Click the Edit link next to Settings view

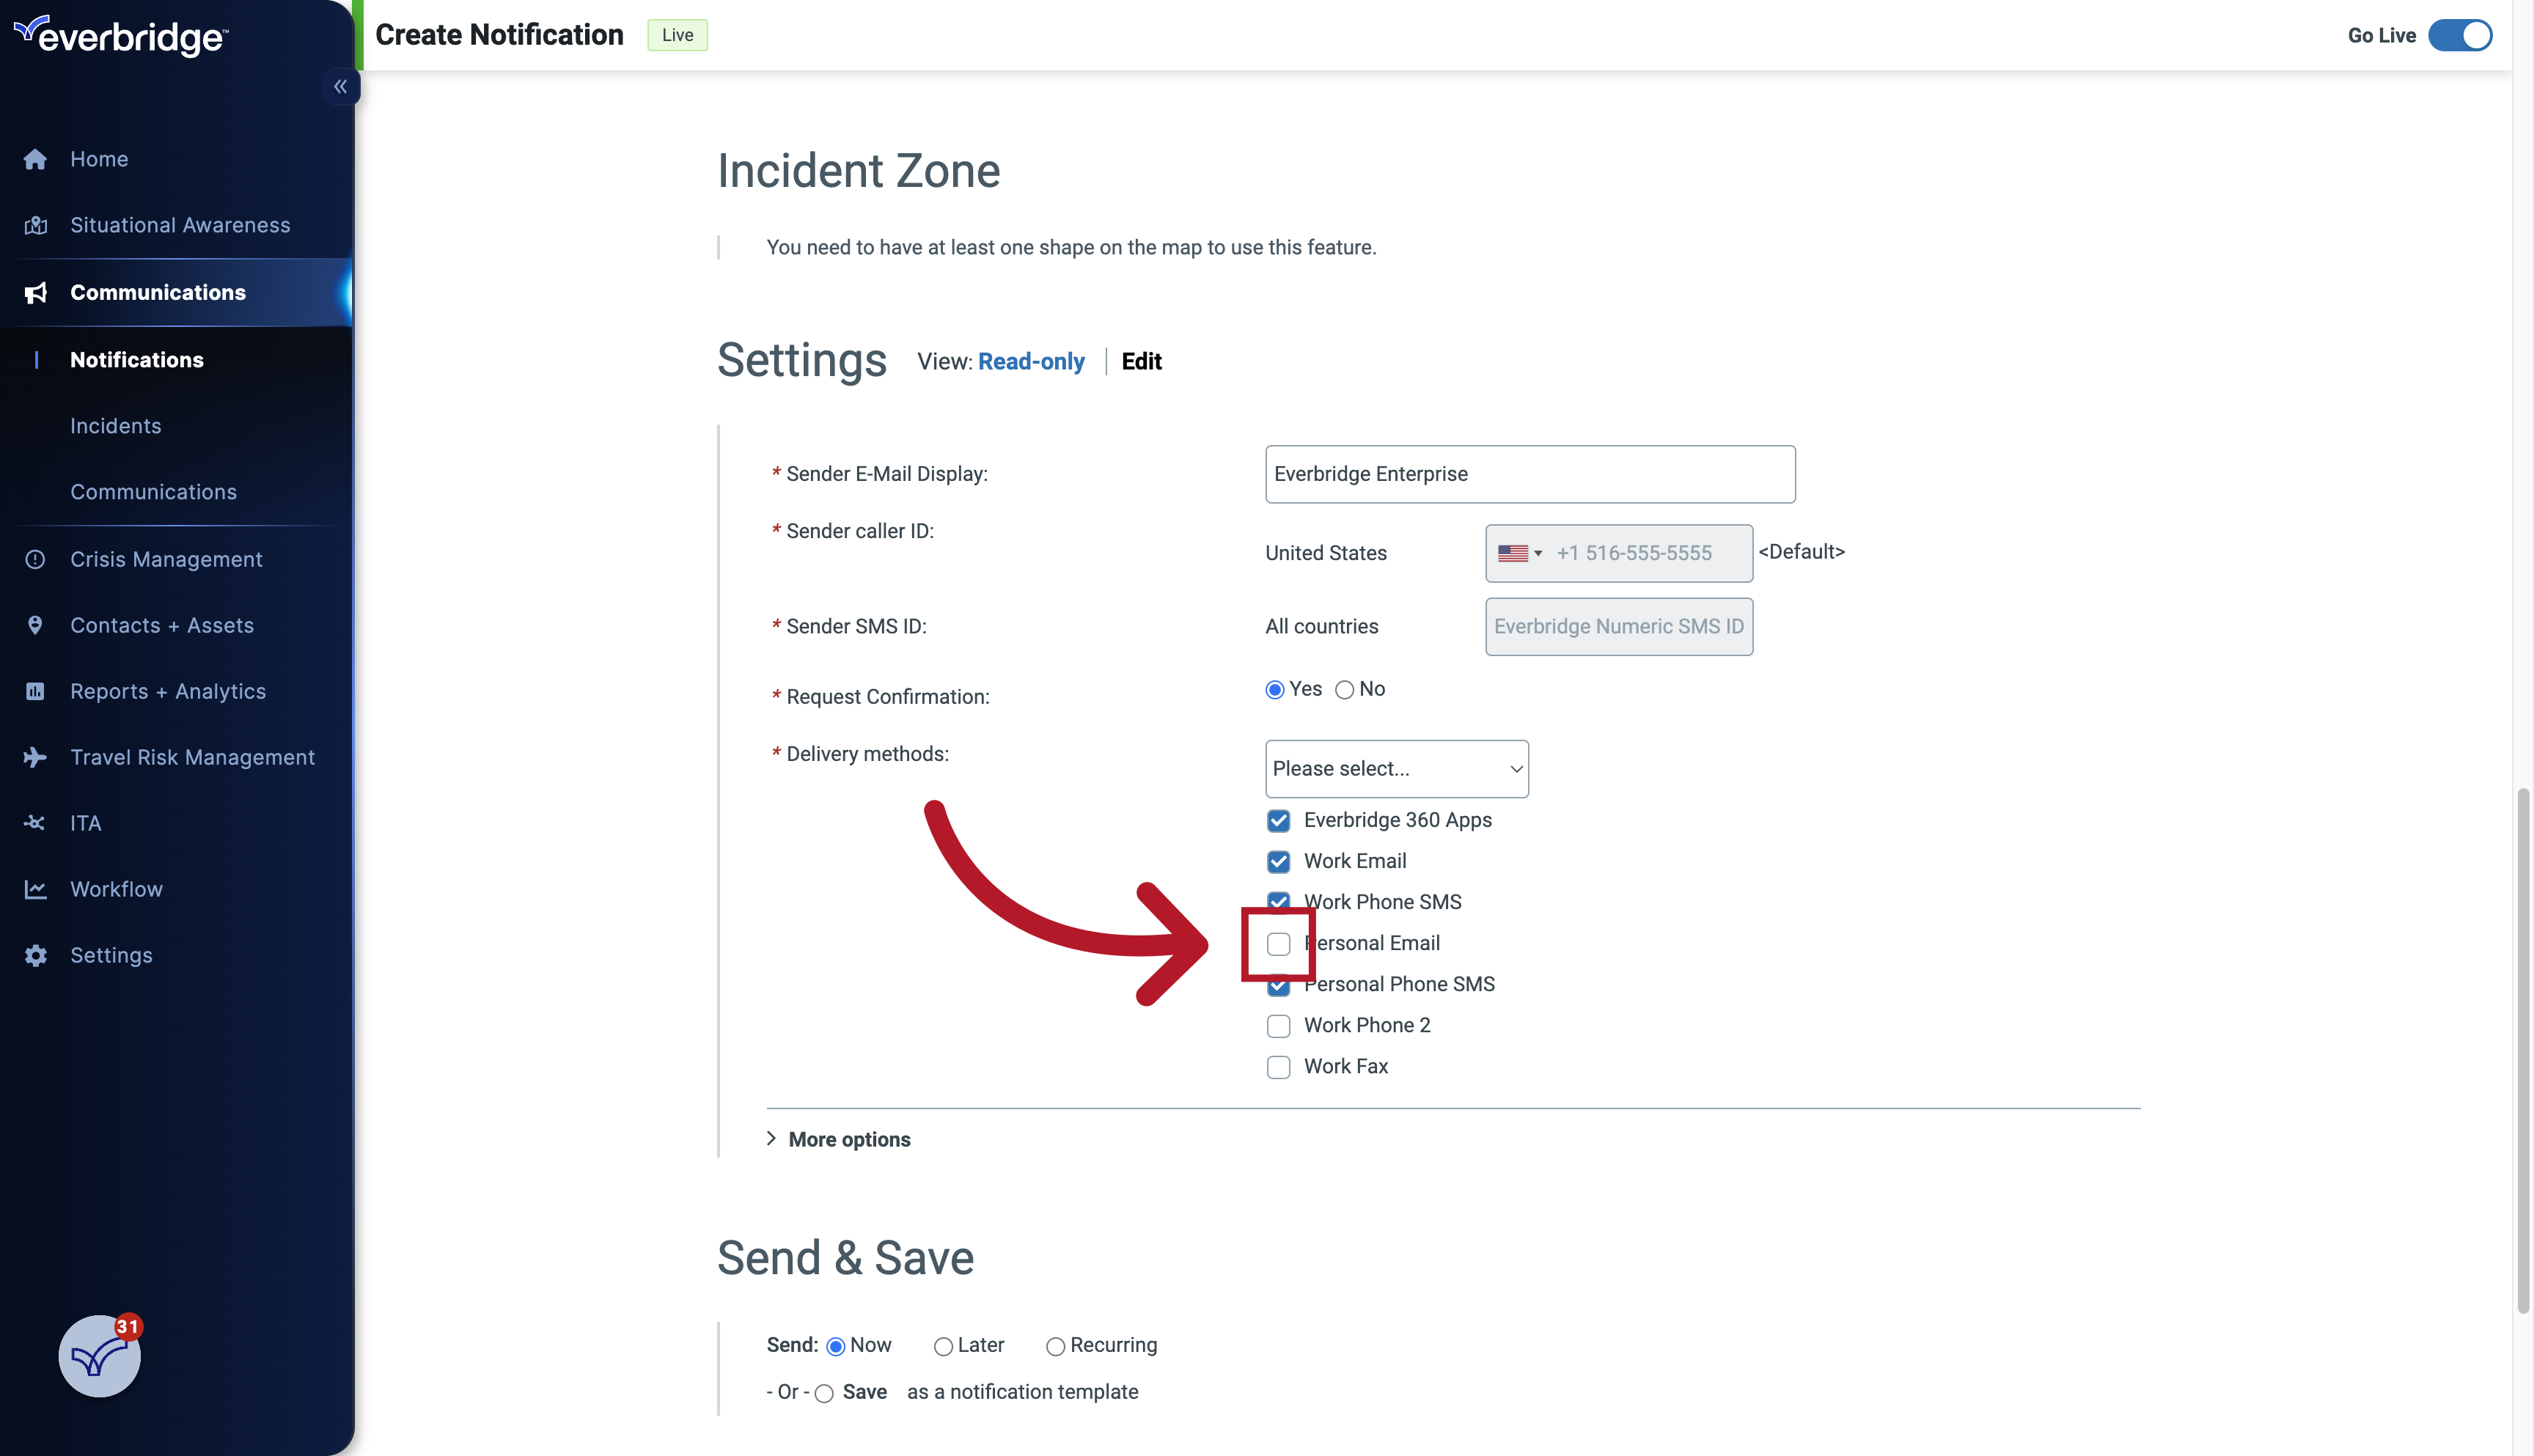1141,361
